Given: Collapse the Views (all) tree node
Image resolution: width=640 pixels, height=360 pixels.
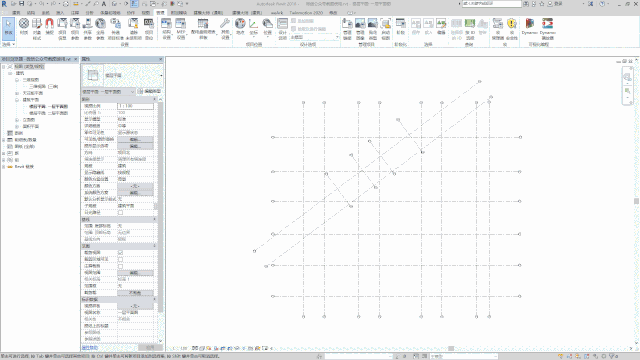Looking at the screenshot, I should tap(4, 67).
